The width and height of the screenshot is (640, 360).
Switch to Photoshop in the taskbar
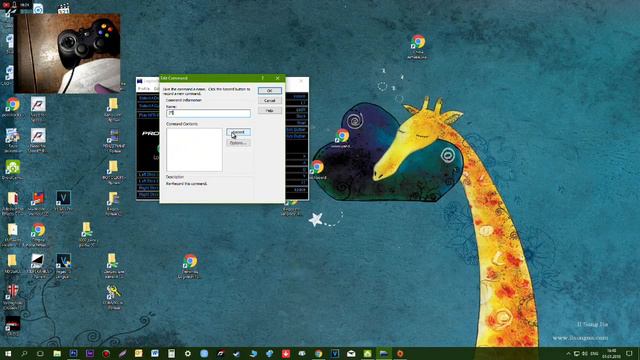coord(73,353)
